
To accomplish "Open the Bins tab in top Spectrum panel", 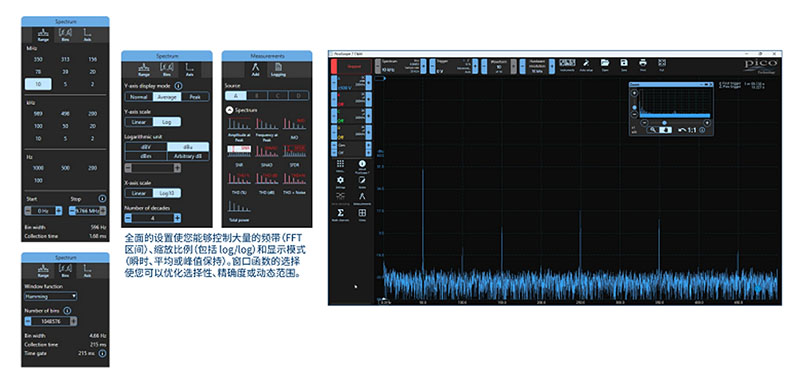I will pyautogui.click(x=66, y=34).
